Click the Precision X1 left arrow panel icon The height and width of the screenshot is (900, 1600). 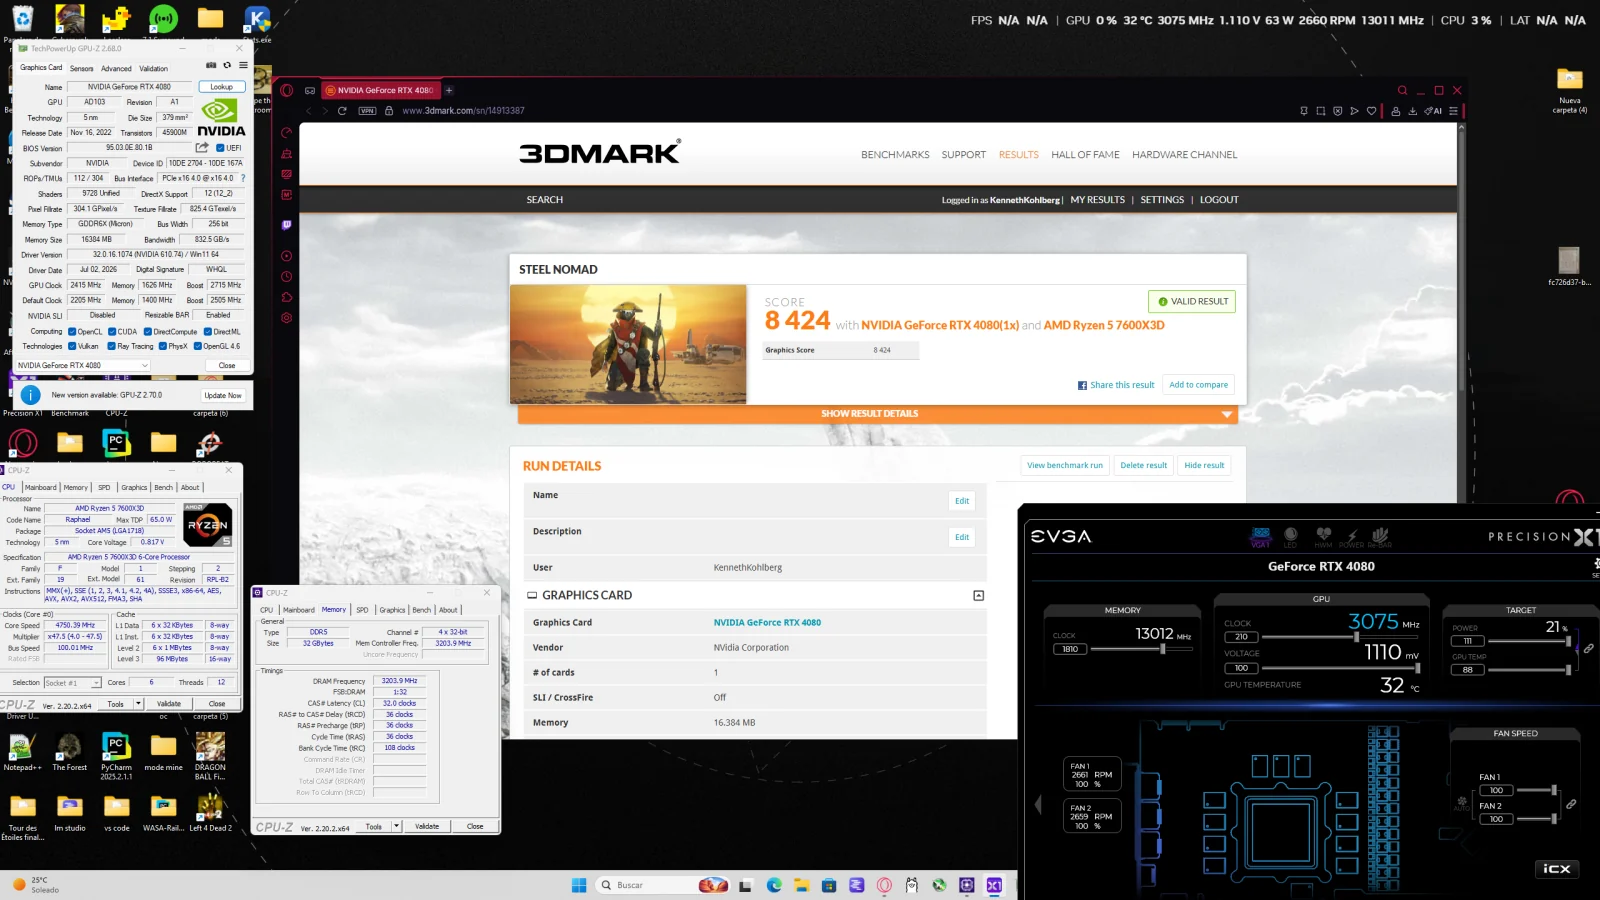pyautogui.click(x=1038, y=804)
